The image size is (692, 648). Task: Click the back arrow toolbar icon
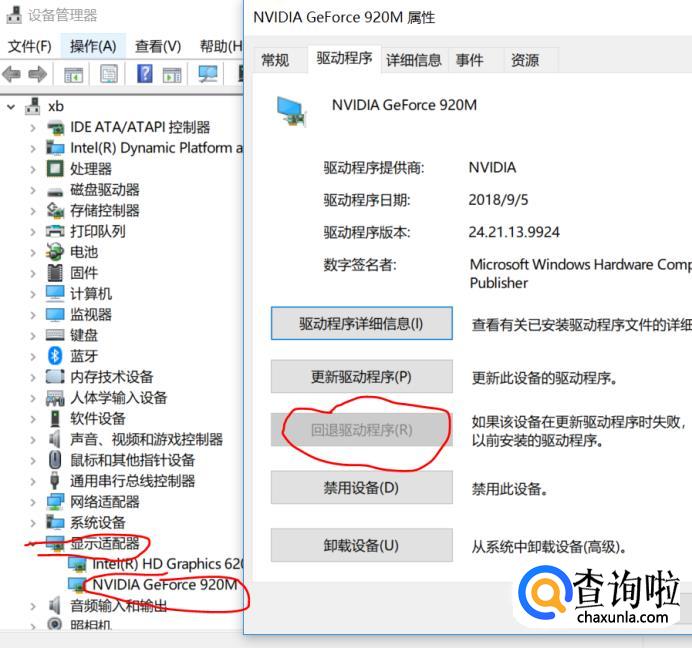(x=11, y=74)
